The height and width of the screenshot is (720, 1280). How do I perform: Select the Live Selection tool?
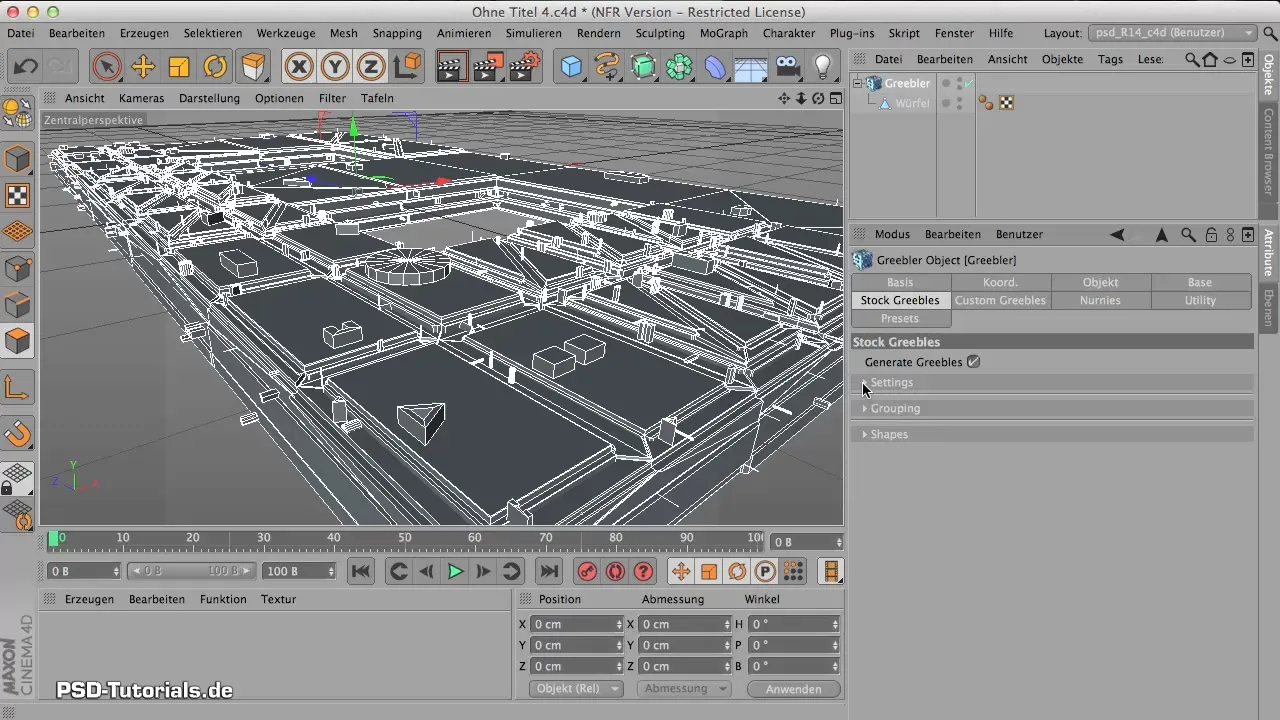107,67
